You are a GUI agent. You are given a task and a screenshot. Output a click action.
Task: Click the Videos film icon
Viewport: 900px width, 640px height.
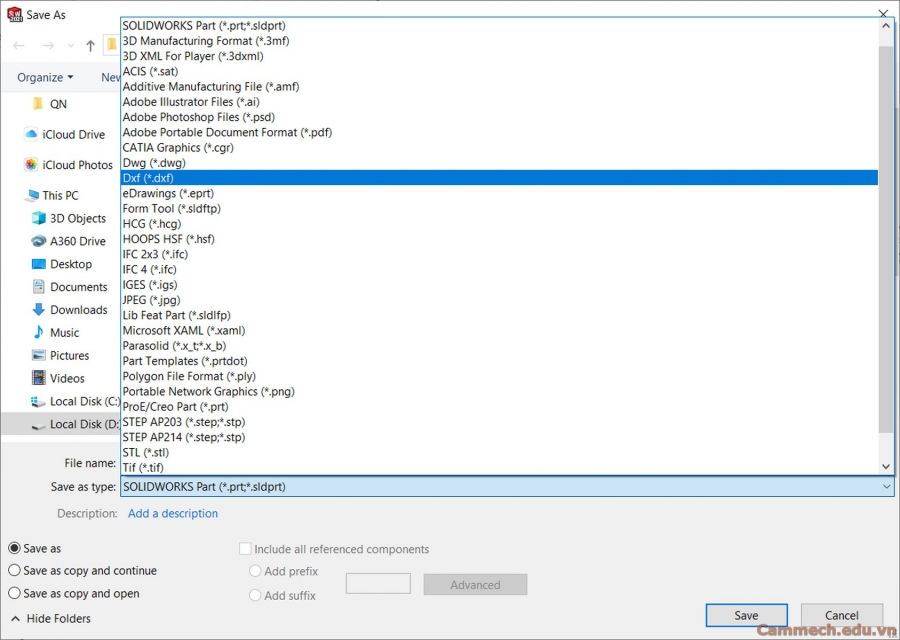[x=38, y=378]
